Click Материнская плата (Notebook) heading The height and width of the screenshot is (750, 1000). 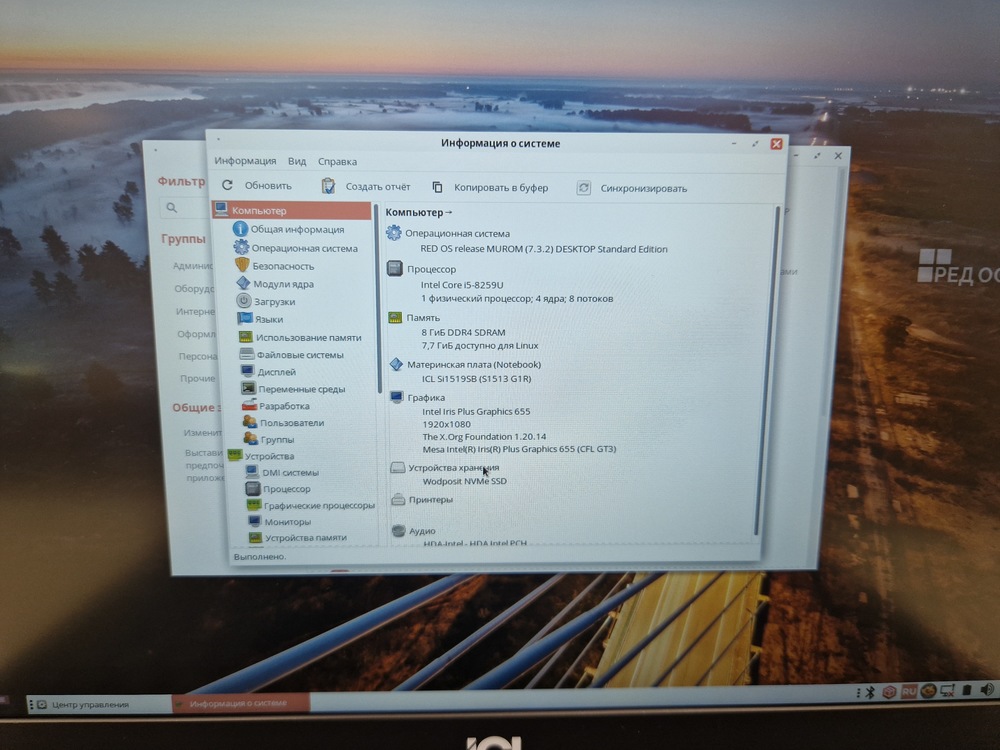pos(474,365)
